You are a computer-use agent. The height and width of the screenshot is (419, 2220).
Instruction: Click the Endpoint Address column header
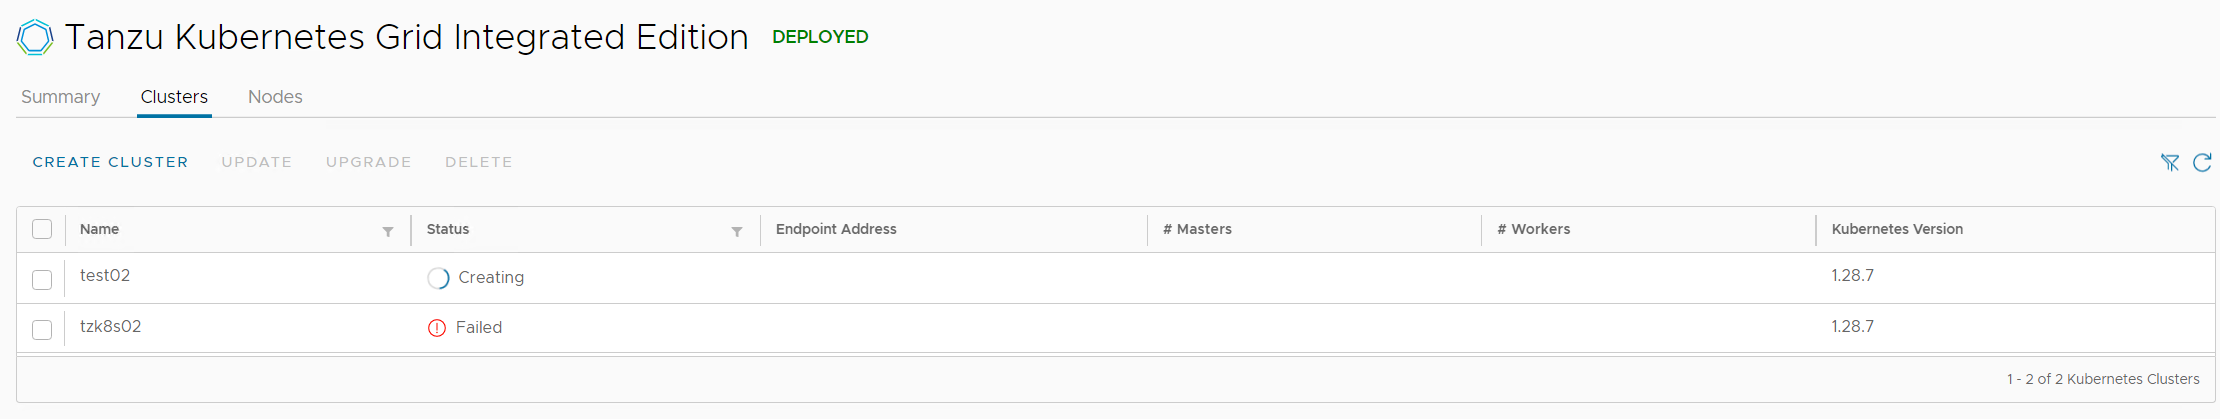pos(836,229)
